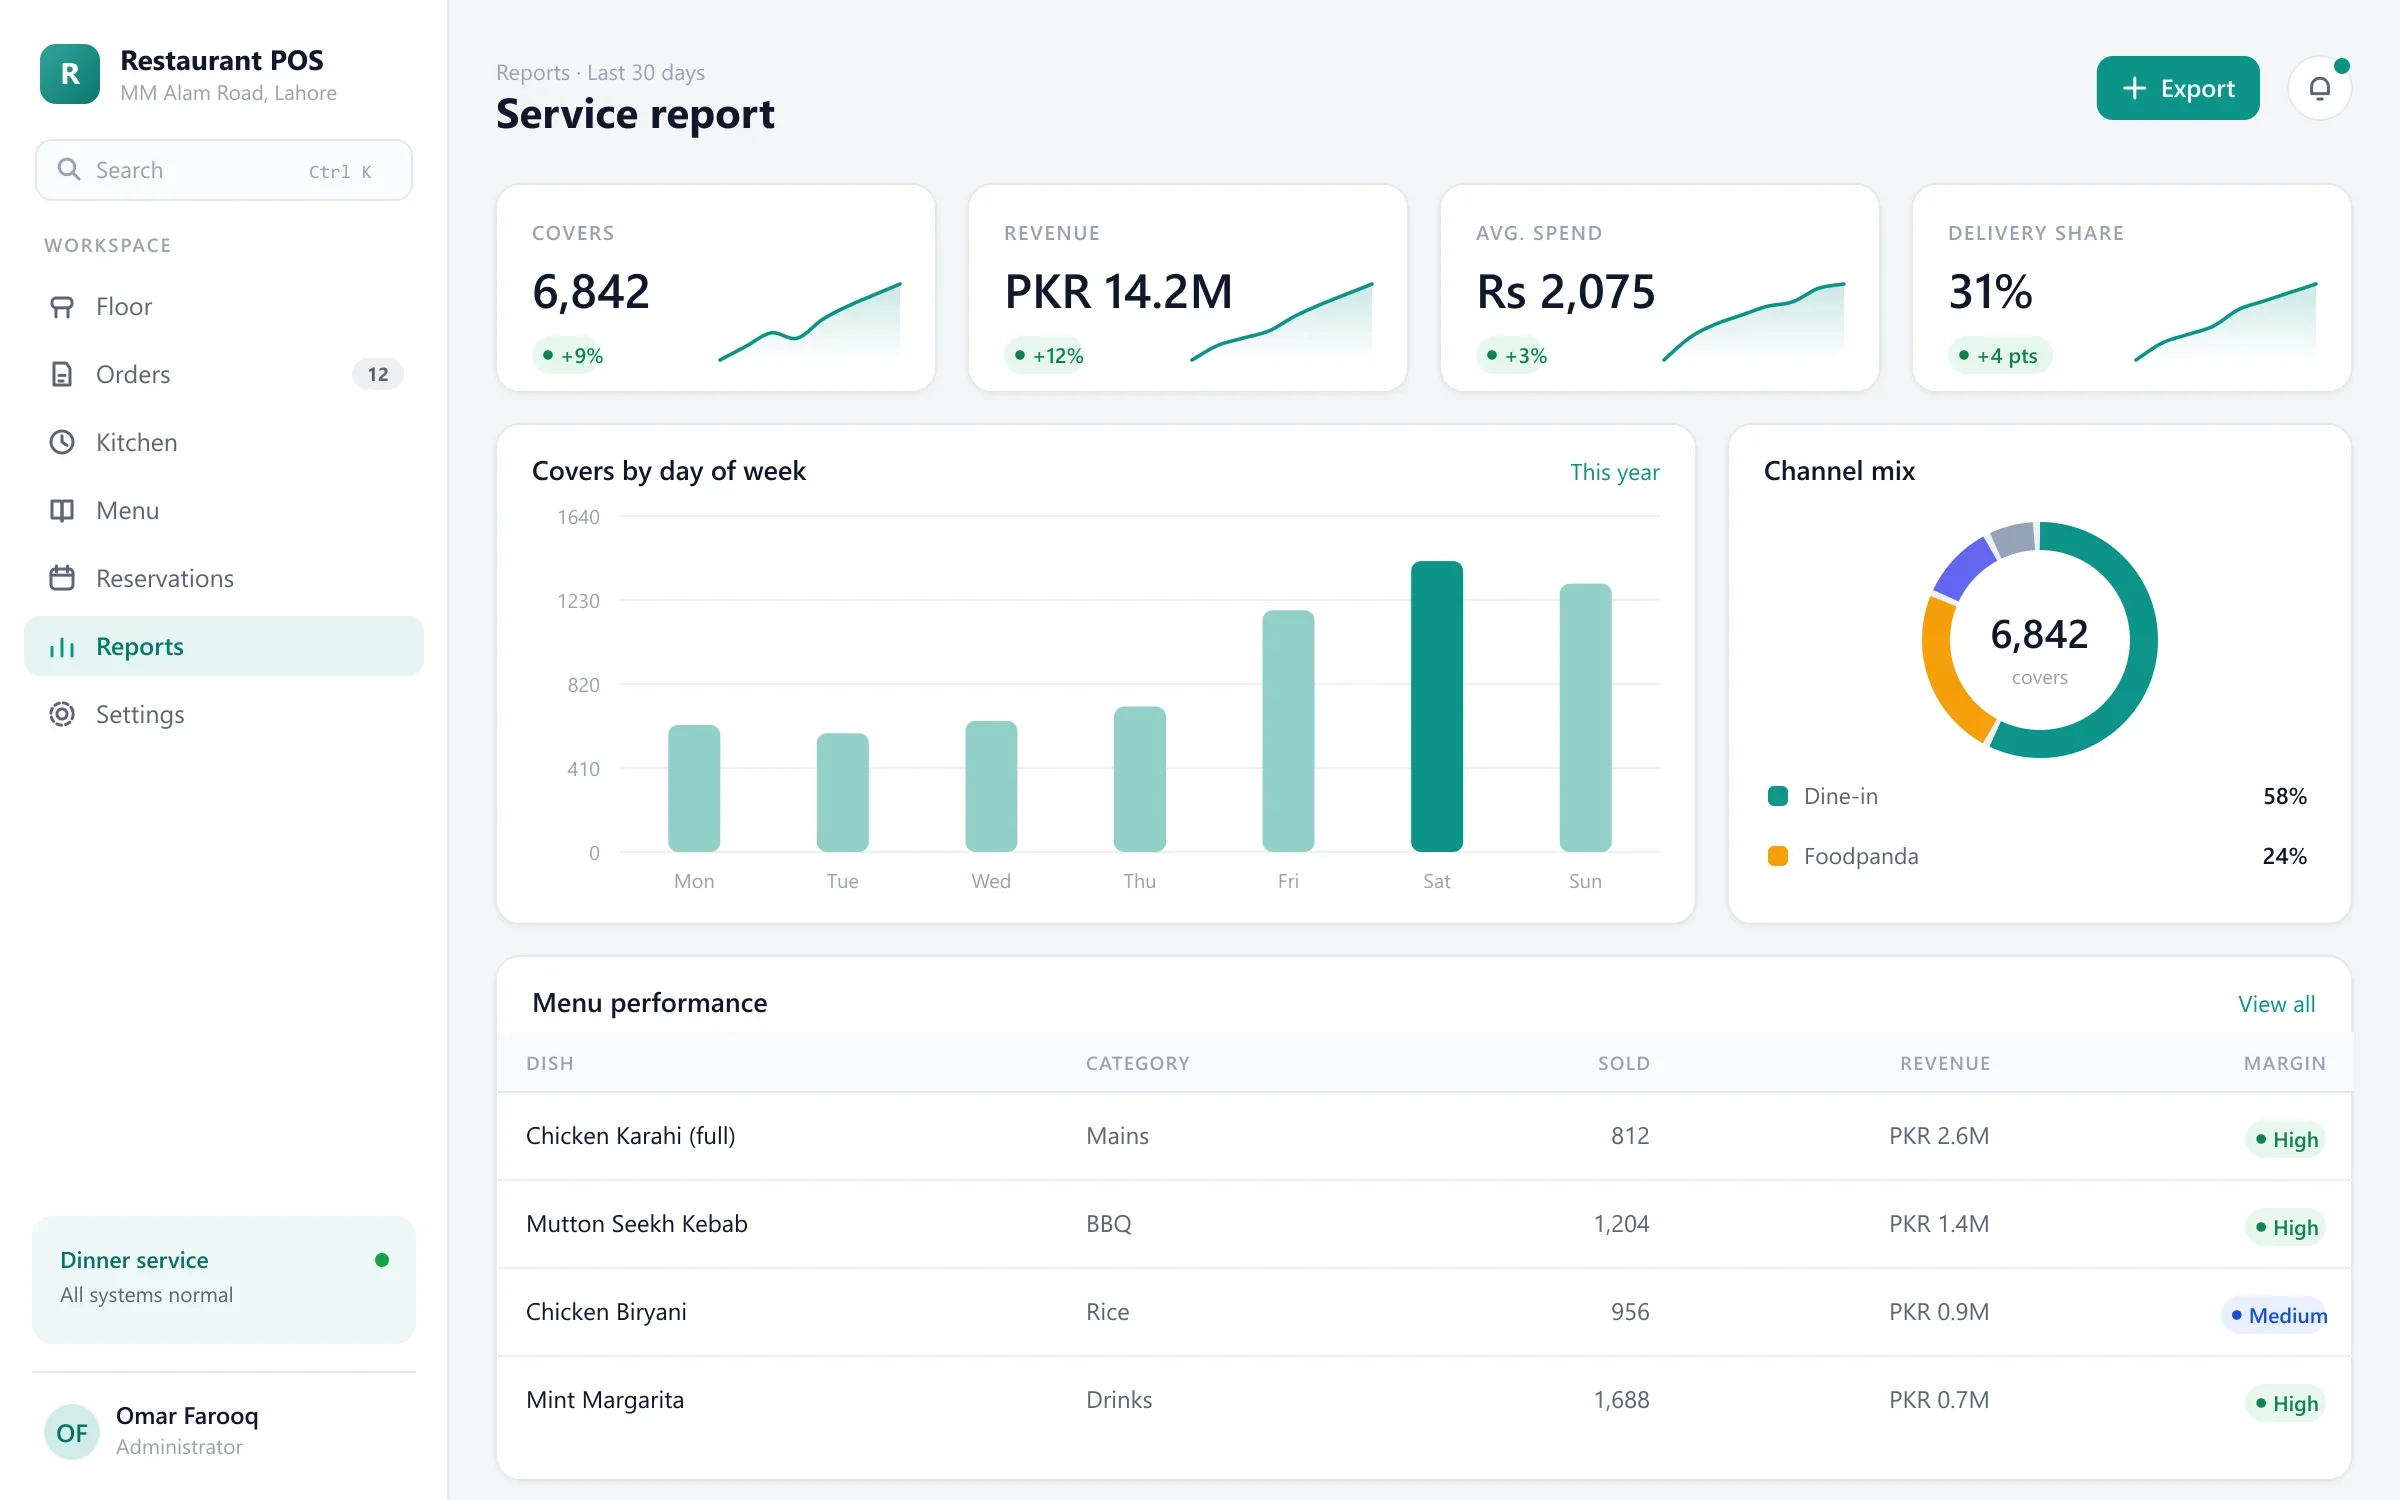Open Settings from sidebar

click(x=224, y=715)
